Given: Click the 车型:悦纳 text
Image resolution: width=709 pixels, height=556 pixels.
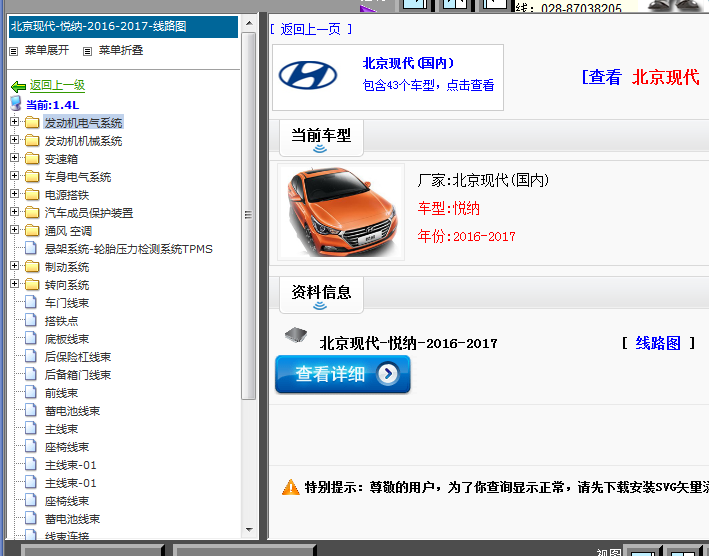Looking at the screenshot, I should click(x=449, y=208).
